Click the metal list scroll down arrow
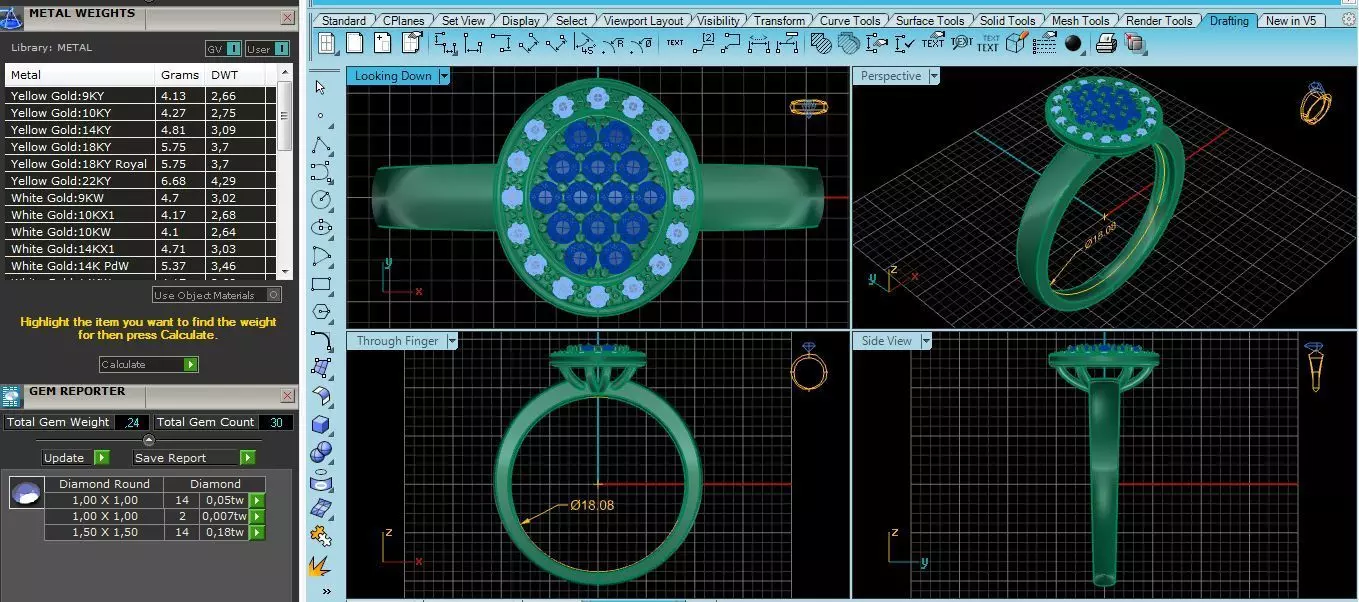1359x602 pixels. coord(285,271)
